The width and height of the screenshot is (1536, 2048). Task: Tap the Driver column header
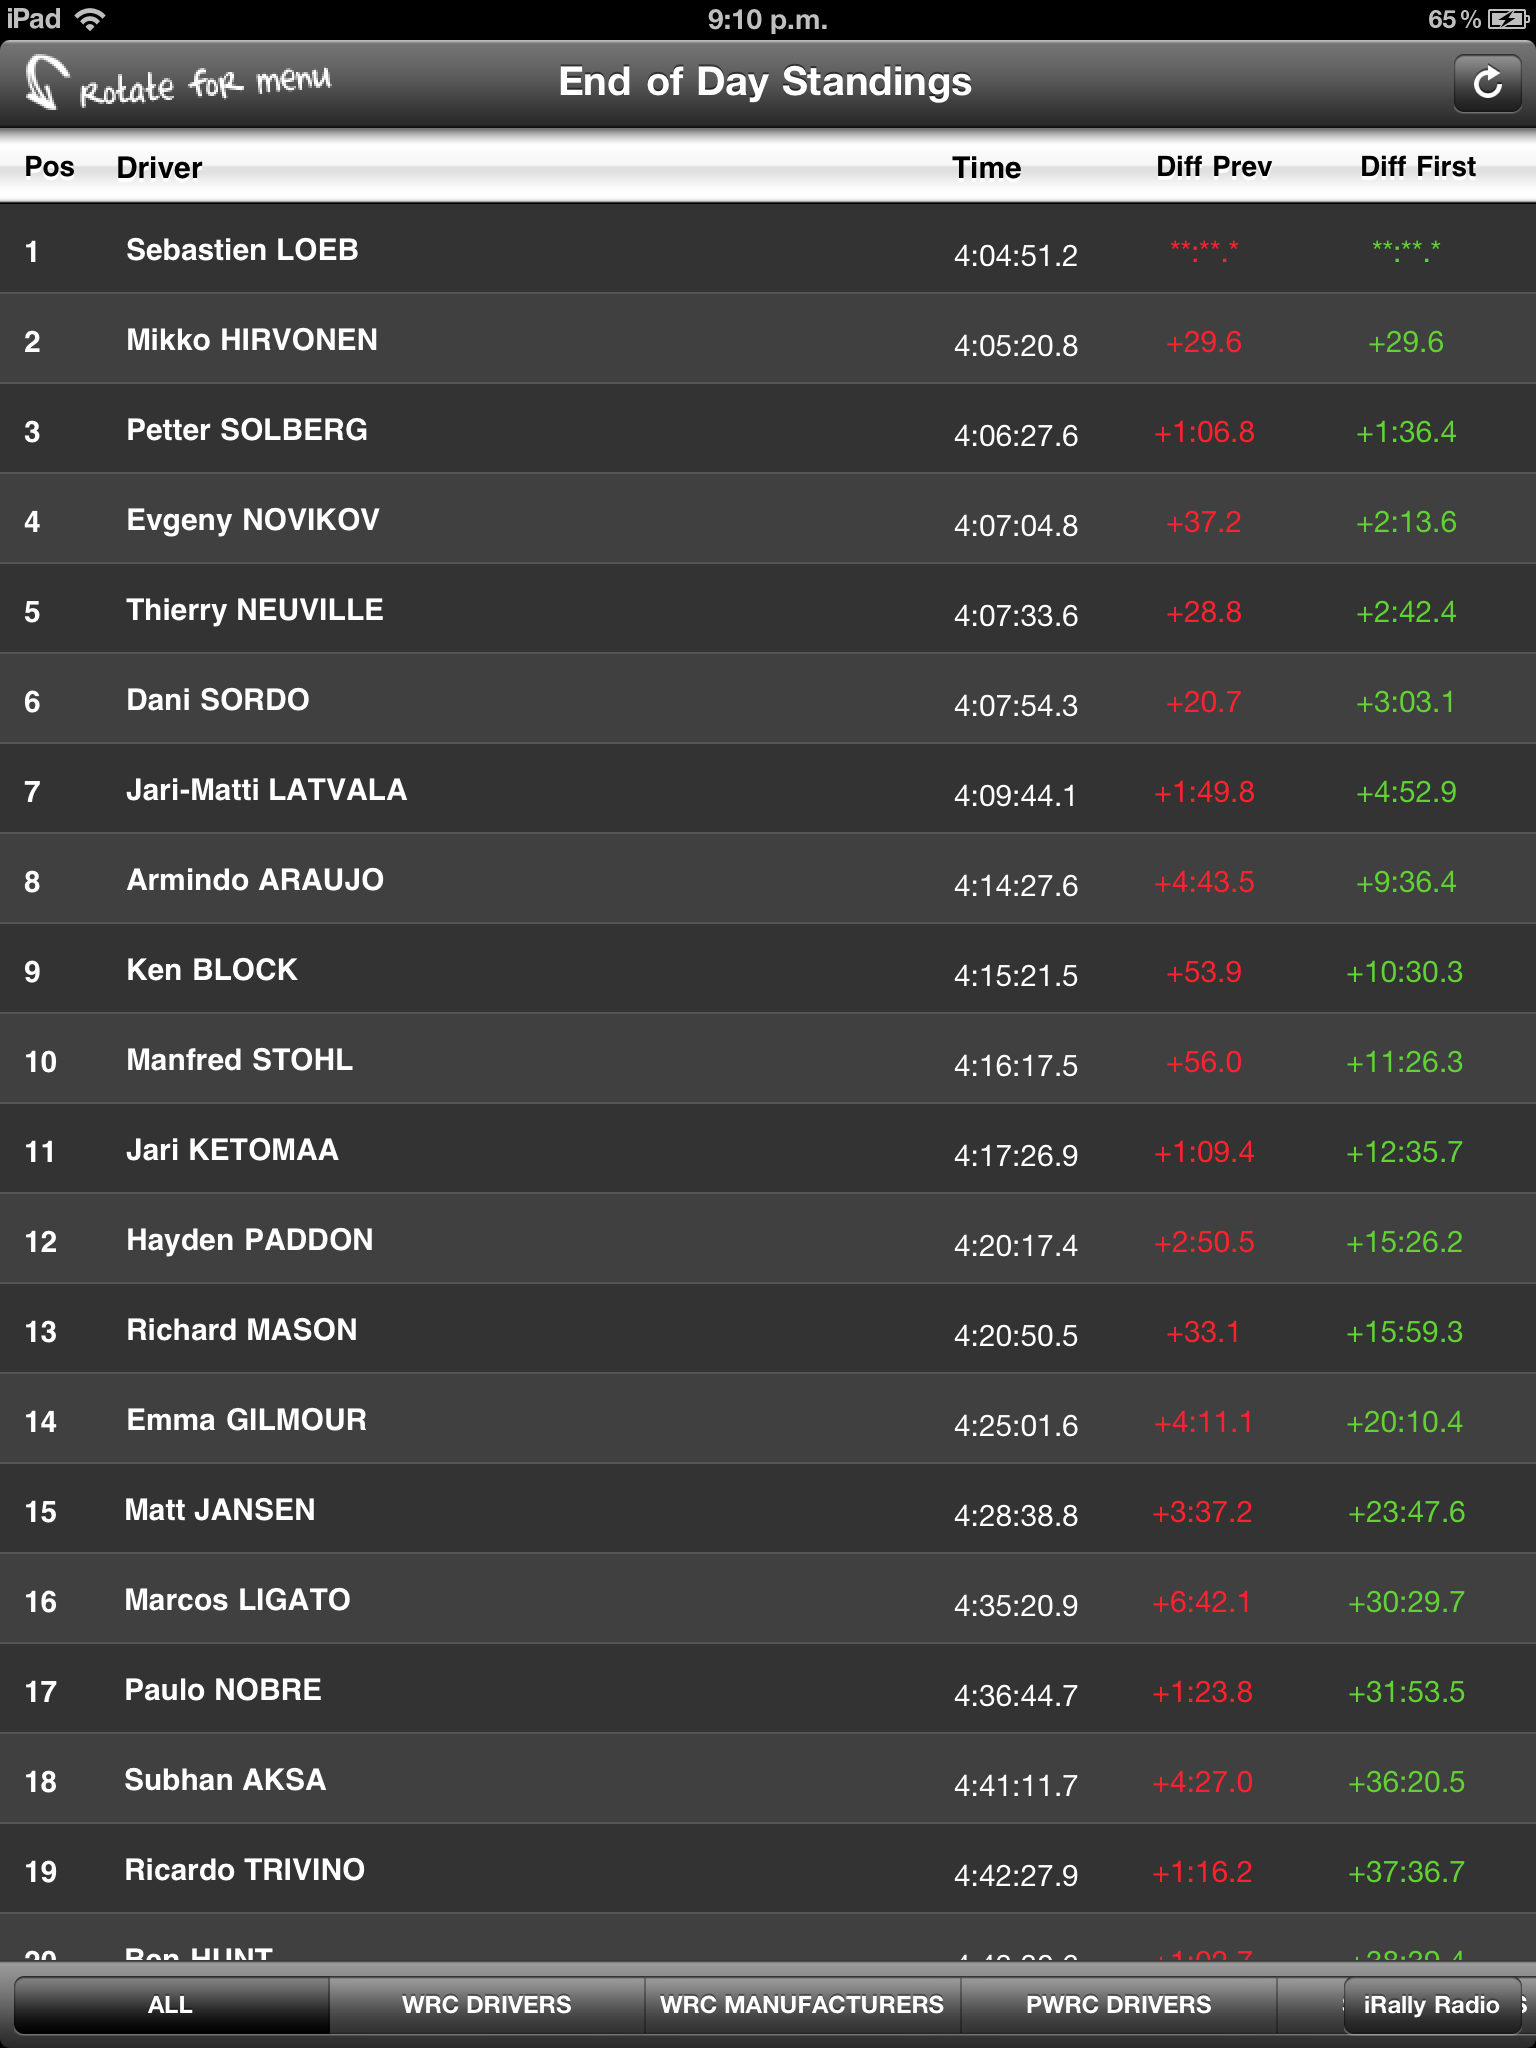click(159, 167)
